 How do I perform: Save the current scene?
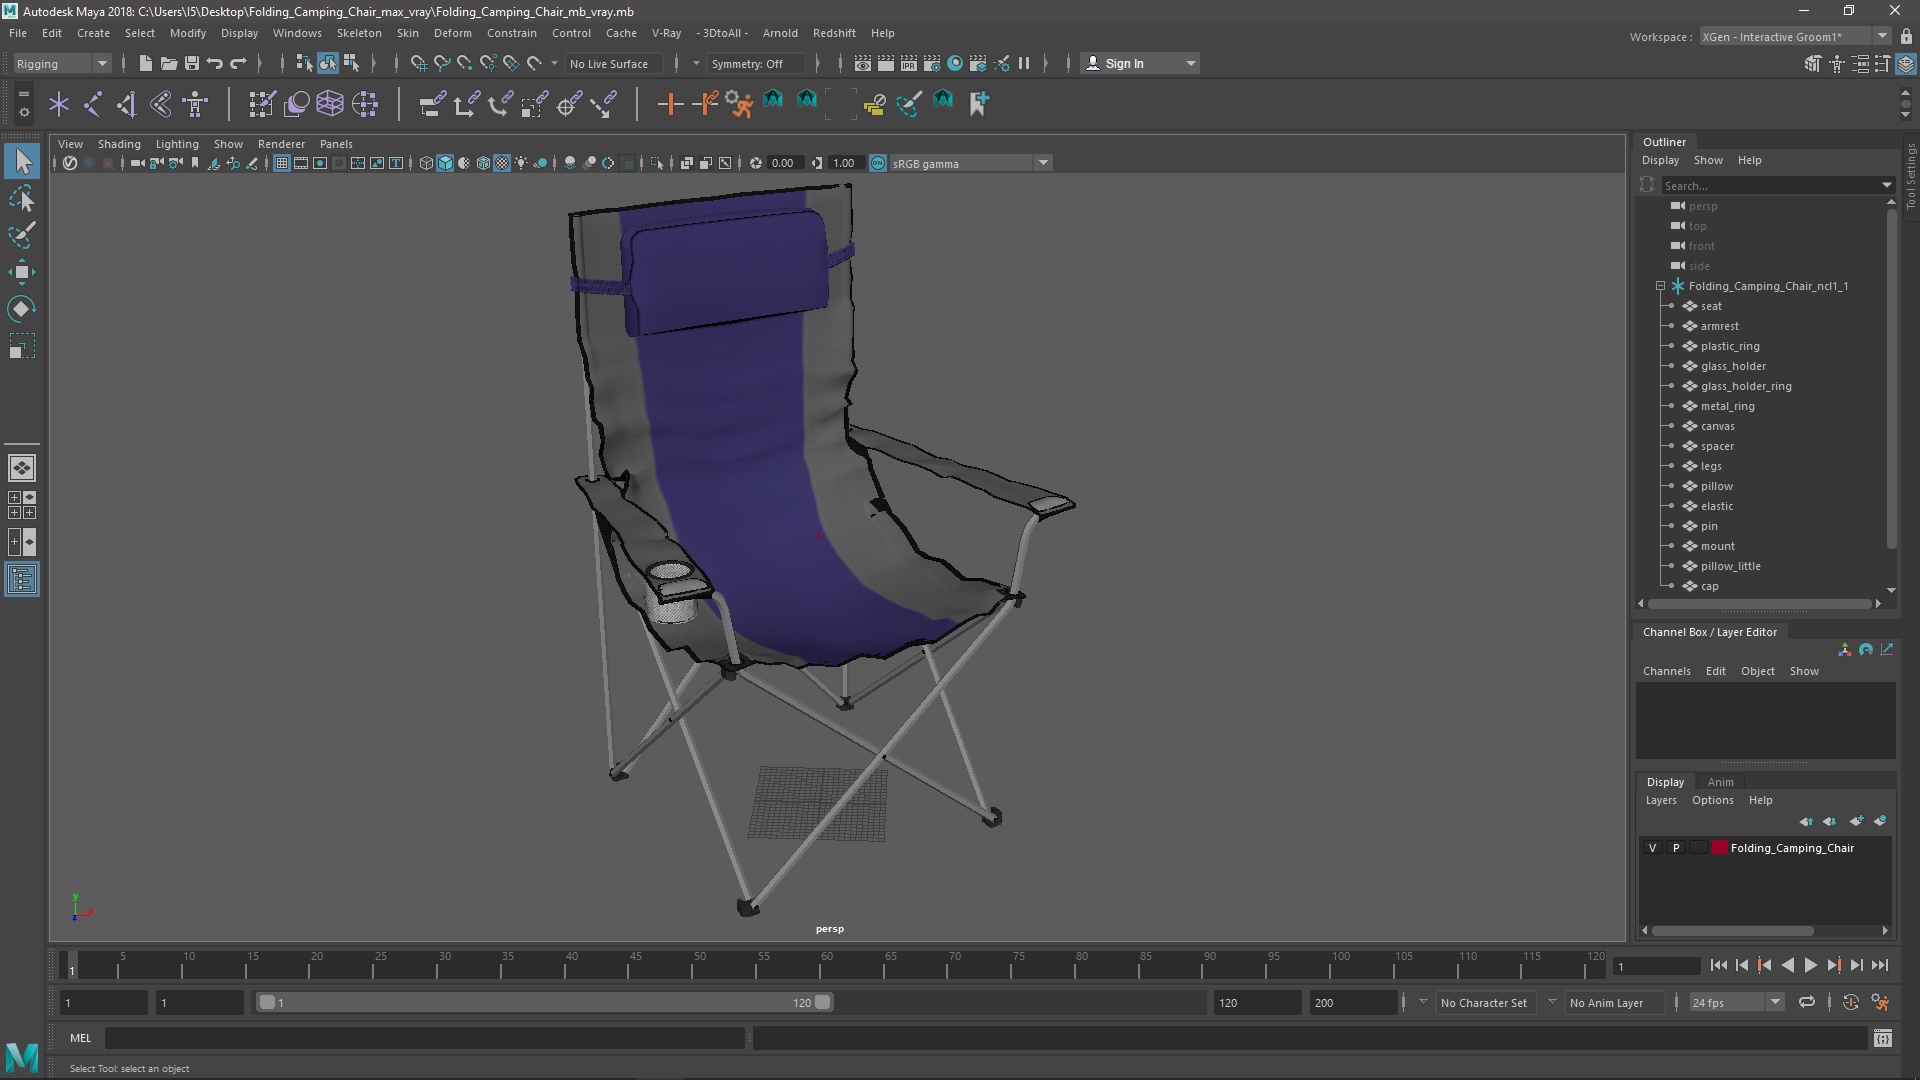191,63
